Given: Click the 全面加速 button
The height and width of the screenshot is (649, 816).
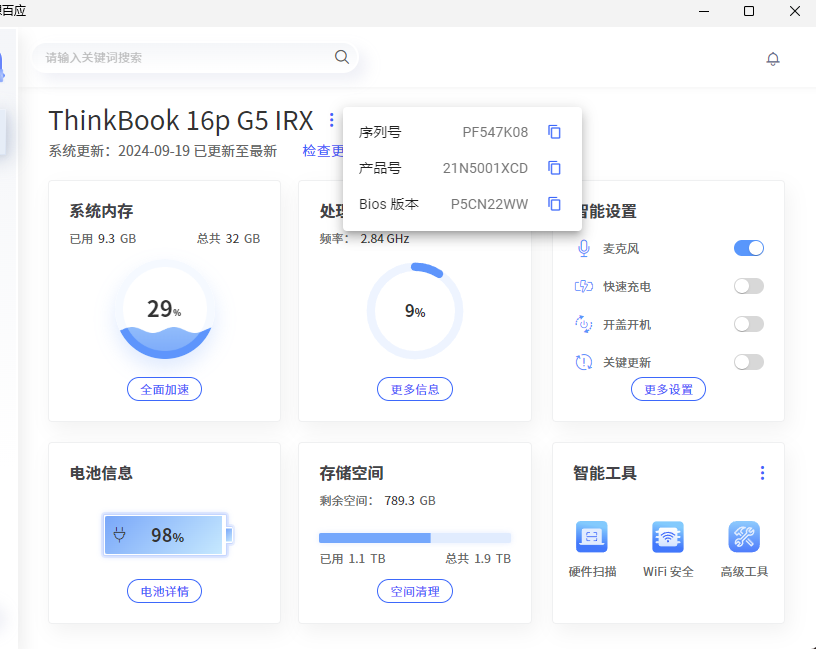Looking at the screenshot, I should point(164,389).
